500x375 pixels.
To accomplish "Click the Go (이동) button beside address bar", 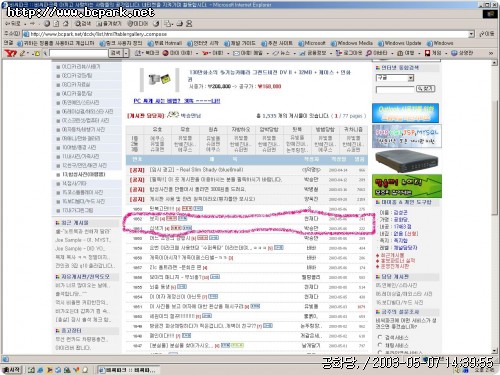I will pos(486,34).
